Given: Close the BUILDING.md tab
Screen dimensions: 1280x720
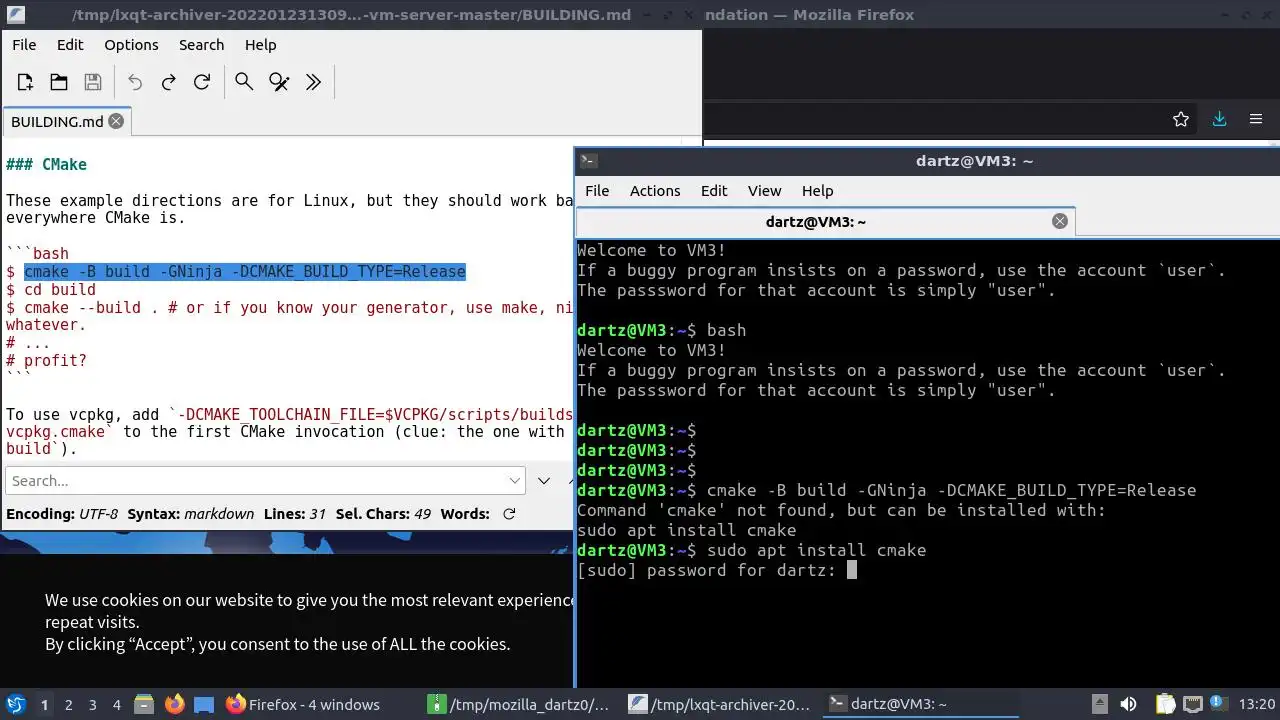Looking at the screenshot, I should (x=116, y=121).
